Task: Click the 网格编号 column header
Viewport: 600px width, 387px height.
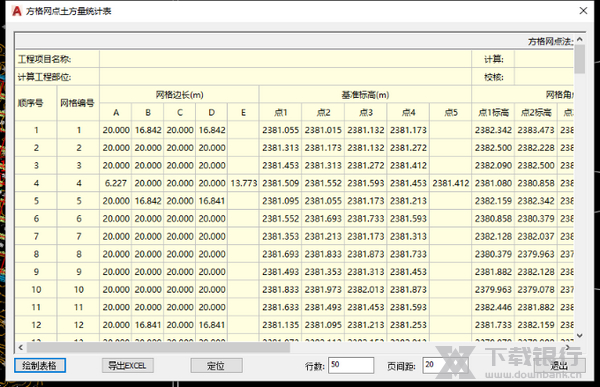Action: (78, 103)
